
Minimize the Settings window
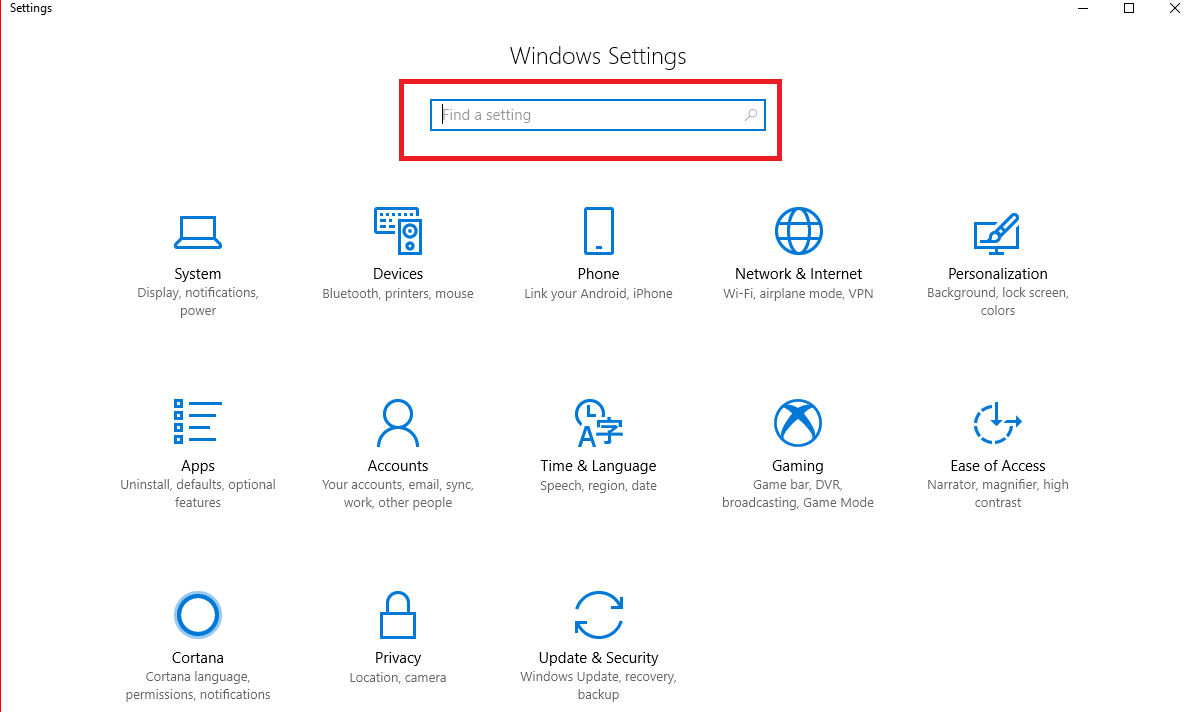(x=1083, y=8)
